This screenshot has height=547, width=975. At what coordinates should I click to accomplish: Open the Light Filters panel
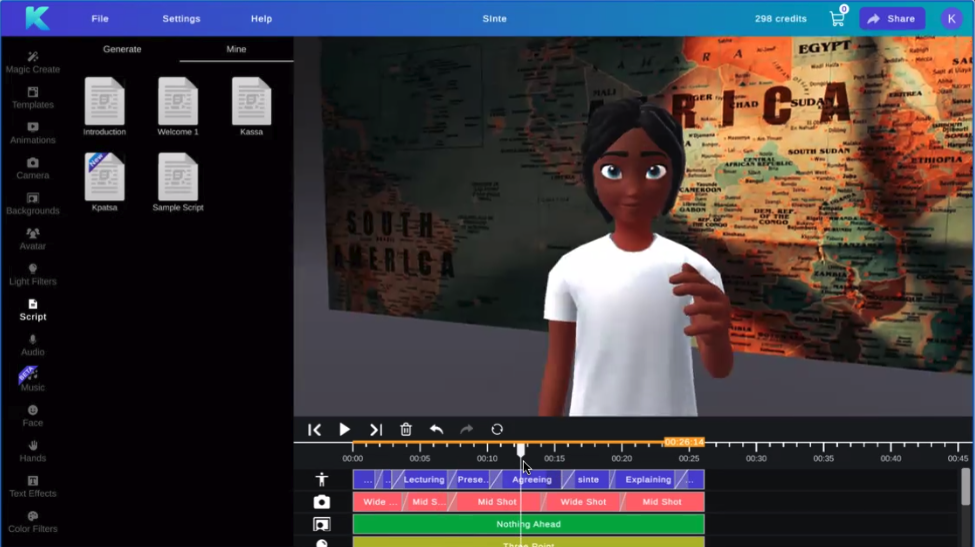coord(32,274)
